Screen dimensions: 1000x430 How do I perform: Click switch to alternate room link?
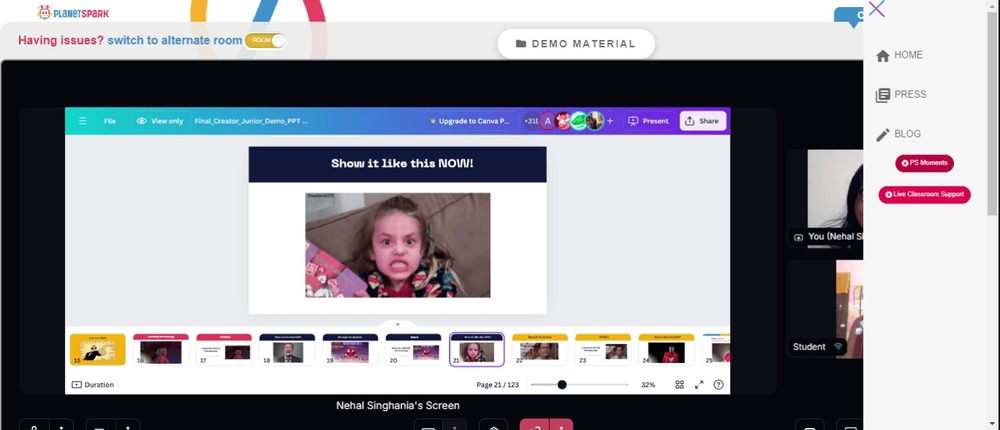point(175,40)
